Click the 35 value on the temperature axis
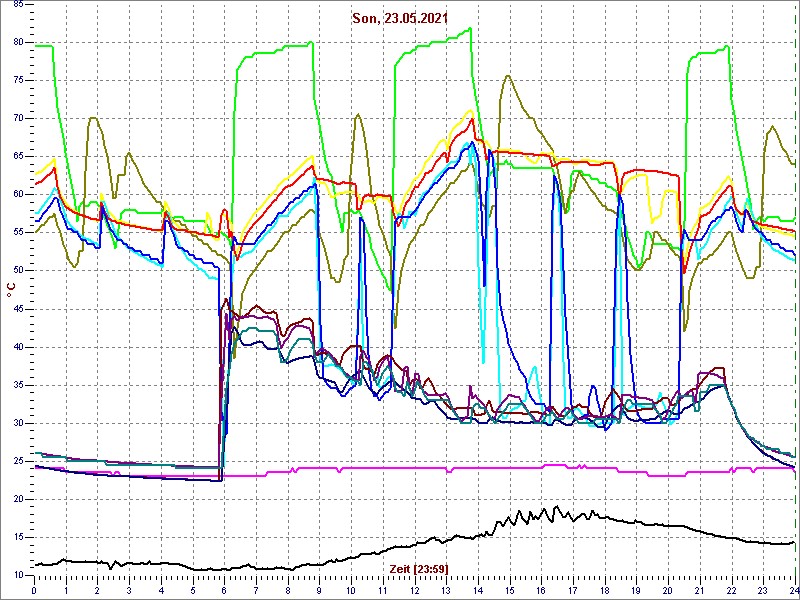The height and width of the screenshot is (600, 800). 17,385
